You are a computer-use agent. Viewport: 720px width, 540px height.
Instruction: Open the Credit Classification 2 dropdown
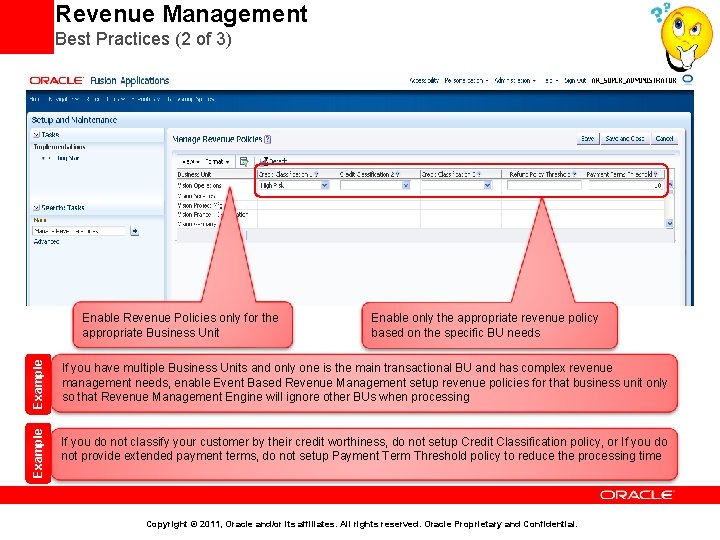pos(406,186)
